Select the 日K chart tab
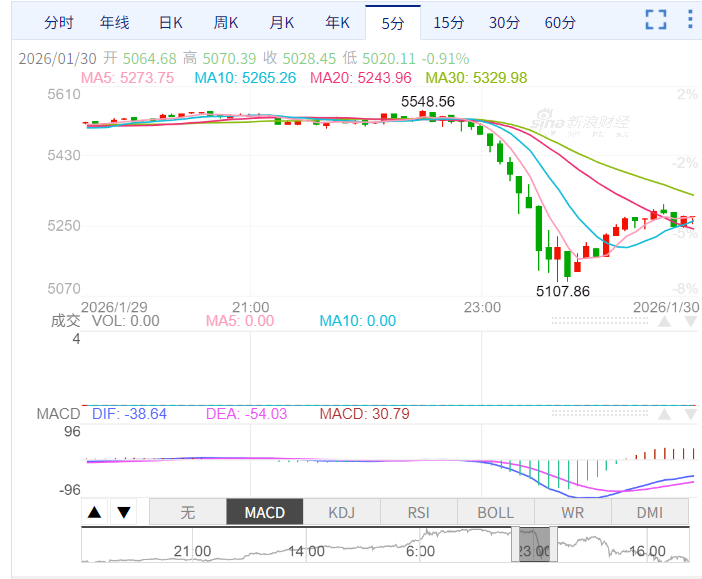This screenshot has height=579, width=702. 171,22
